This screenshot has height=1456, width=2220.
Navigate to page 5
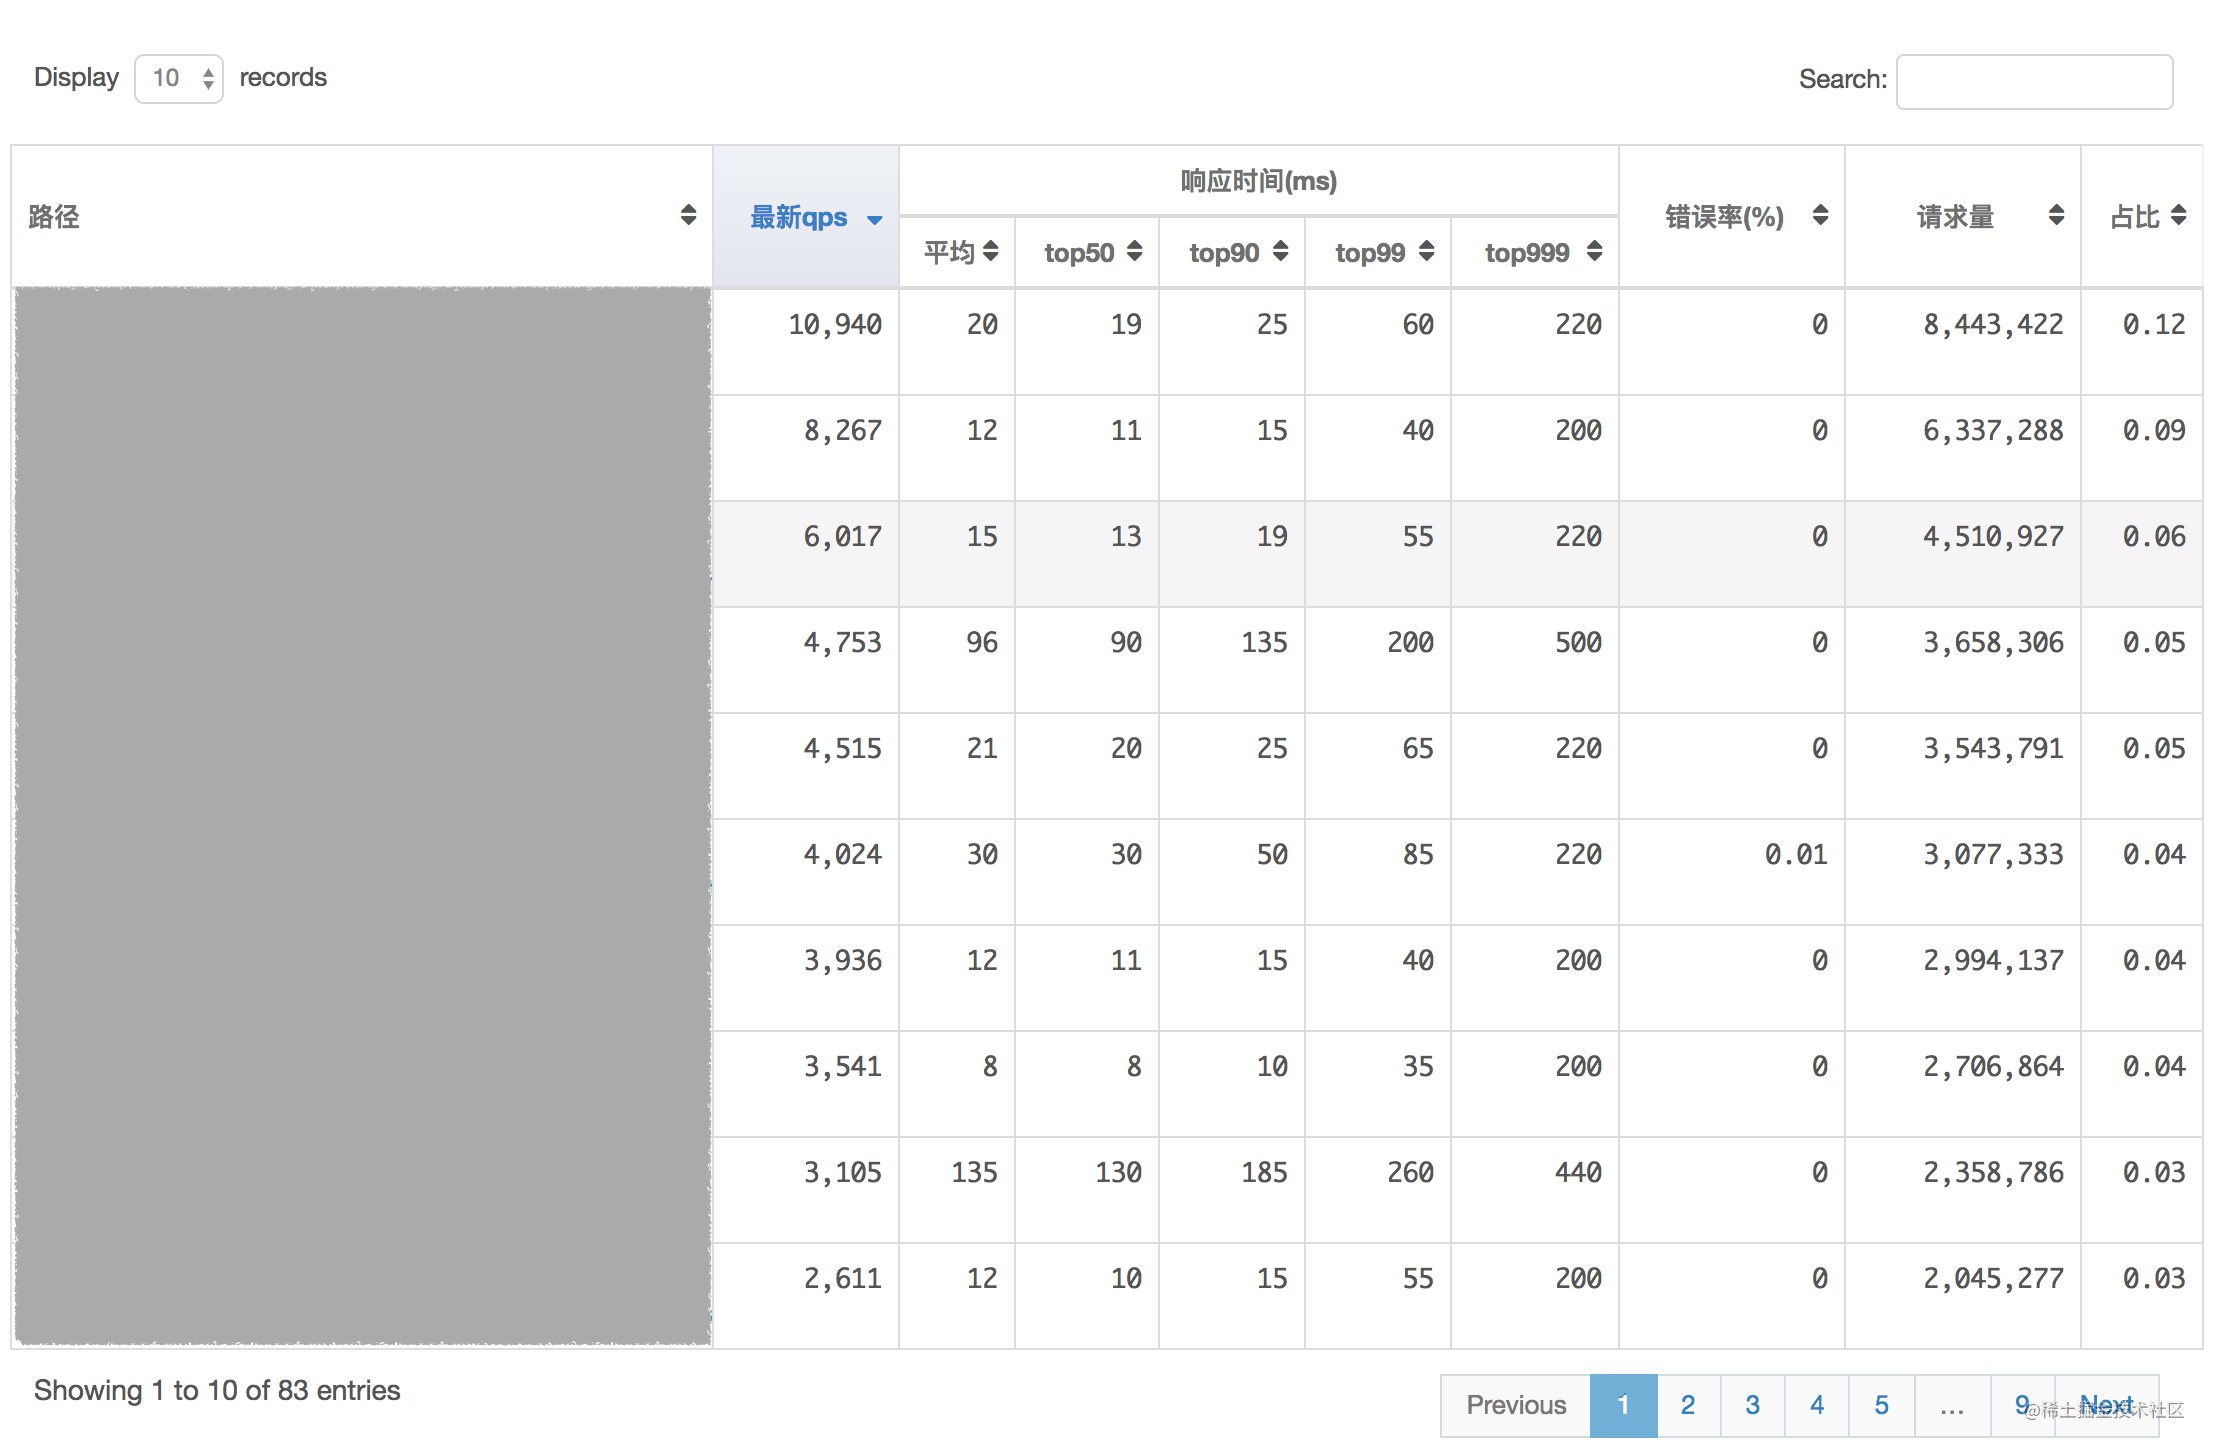click(x=1881, y=1405)
